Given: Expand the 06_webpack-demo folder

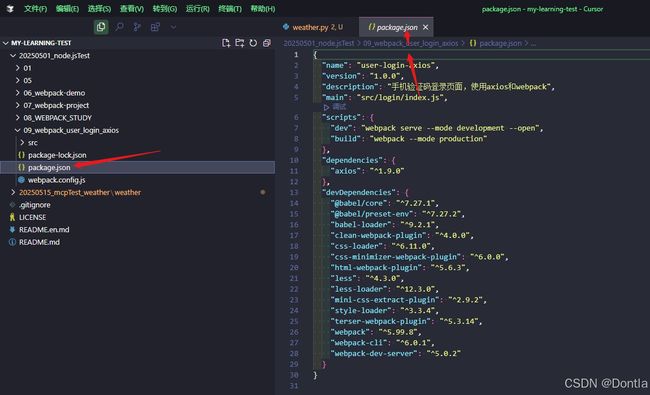Looking at the screenshot, I should coord(54,93).
